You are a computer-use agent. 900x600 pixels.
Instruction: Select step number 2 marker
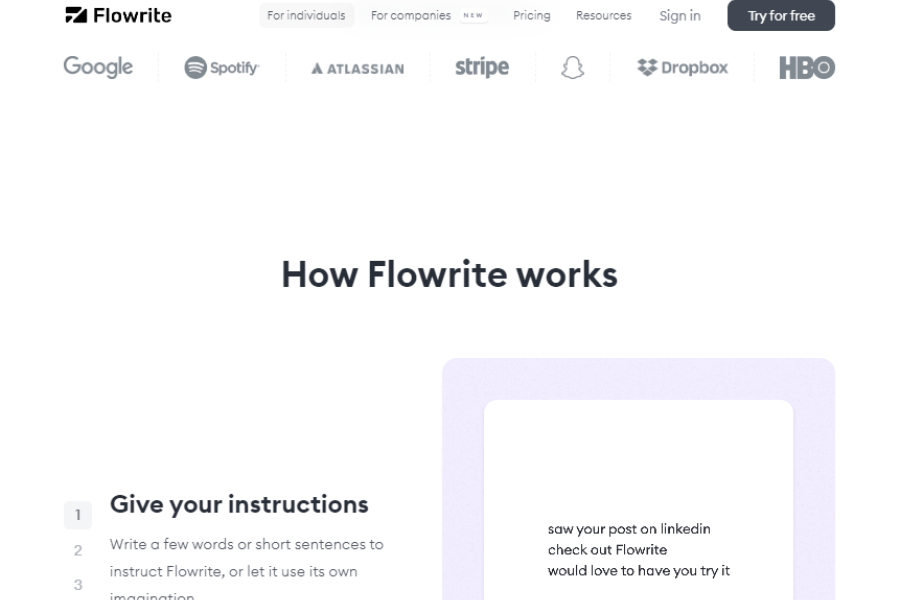pos(78,550)
